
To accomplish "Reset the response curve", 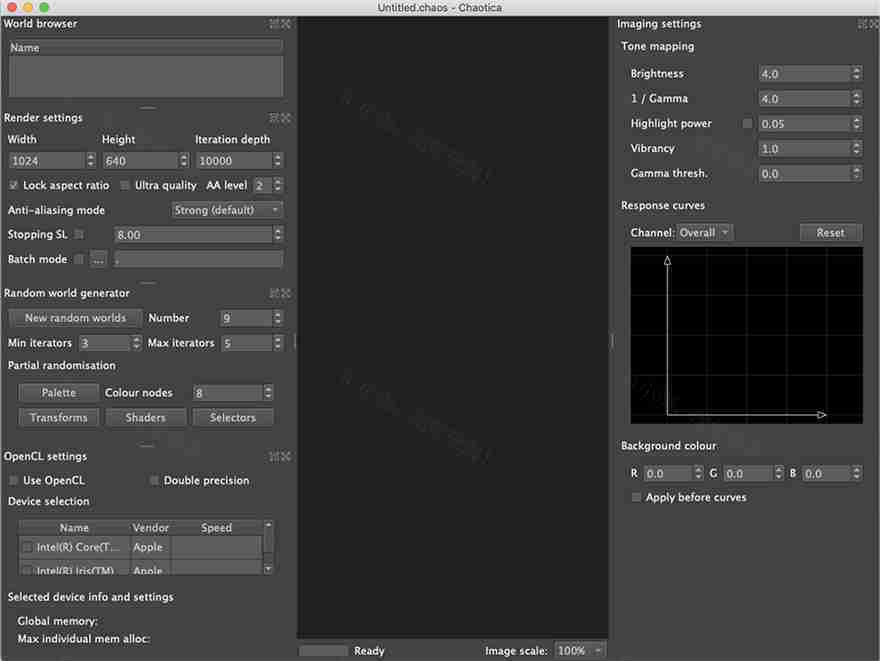I will [831, 232].
